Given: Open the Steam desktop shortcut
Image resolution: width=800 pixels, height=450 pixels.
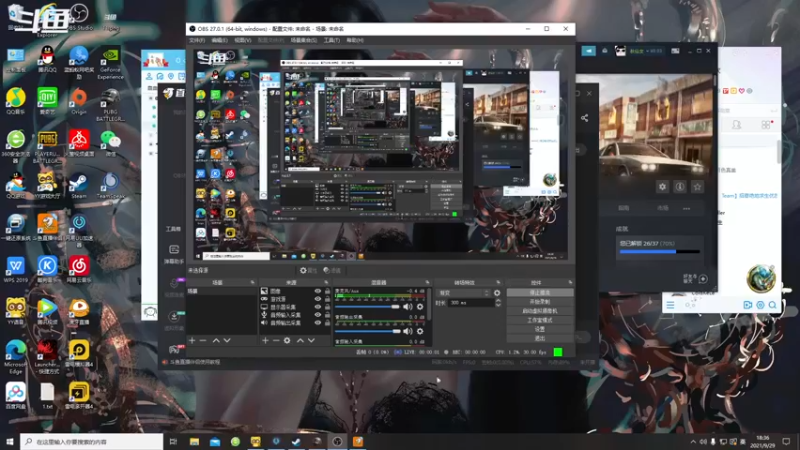Looking at the screenshot, I should [79, 186].
